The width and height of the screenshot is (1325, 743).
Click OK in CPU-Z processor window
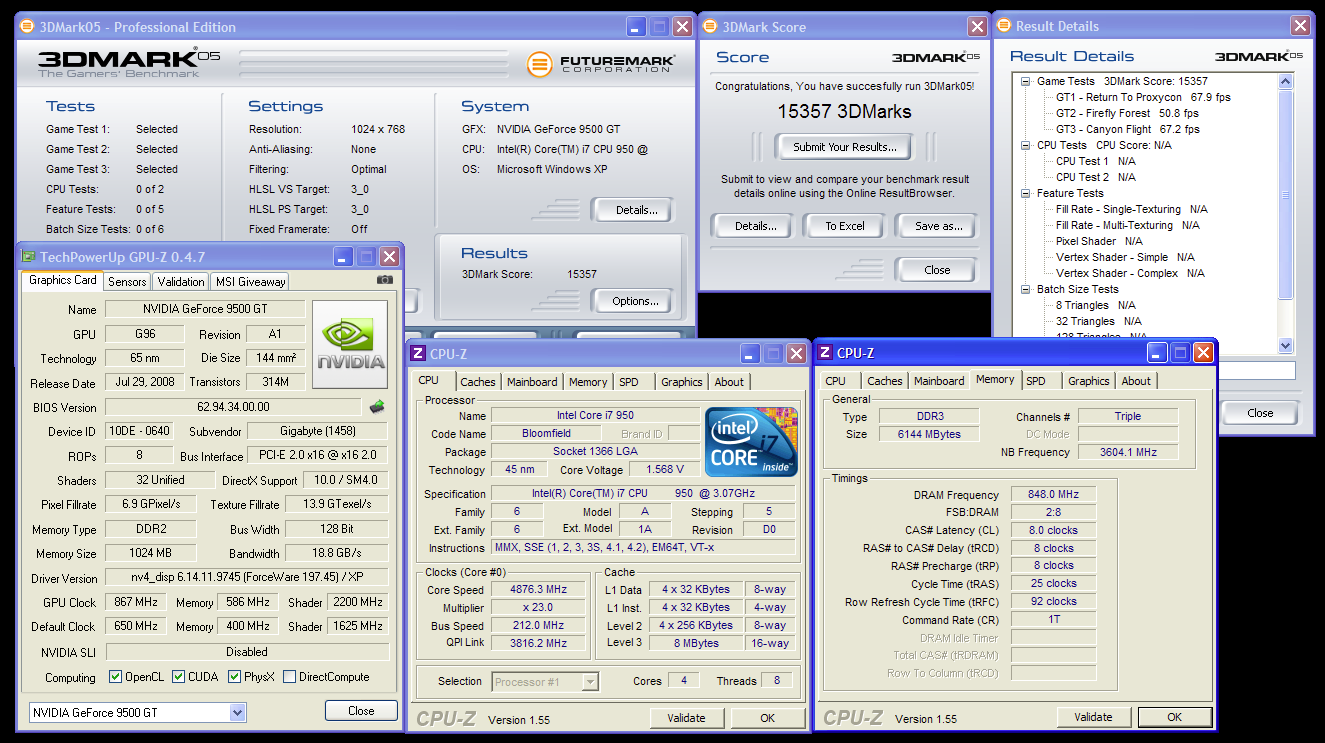tap(767, 718)
